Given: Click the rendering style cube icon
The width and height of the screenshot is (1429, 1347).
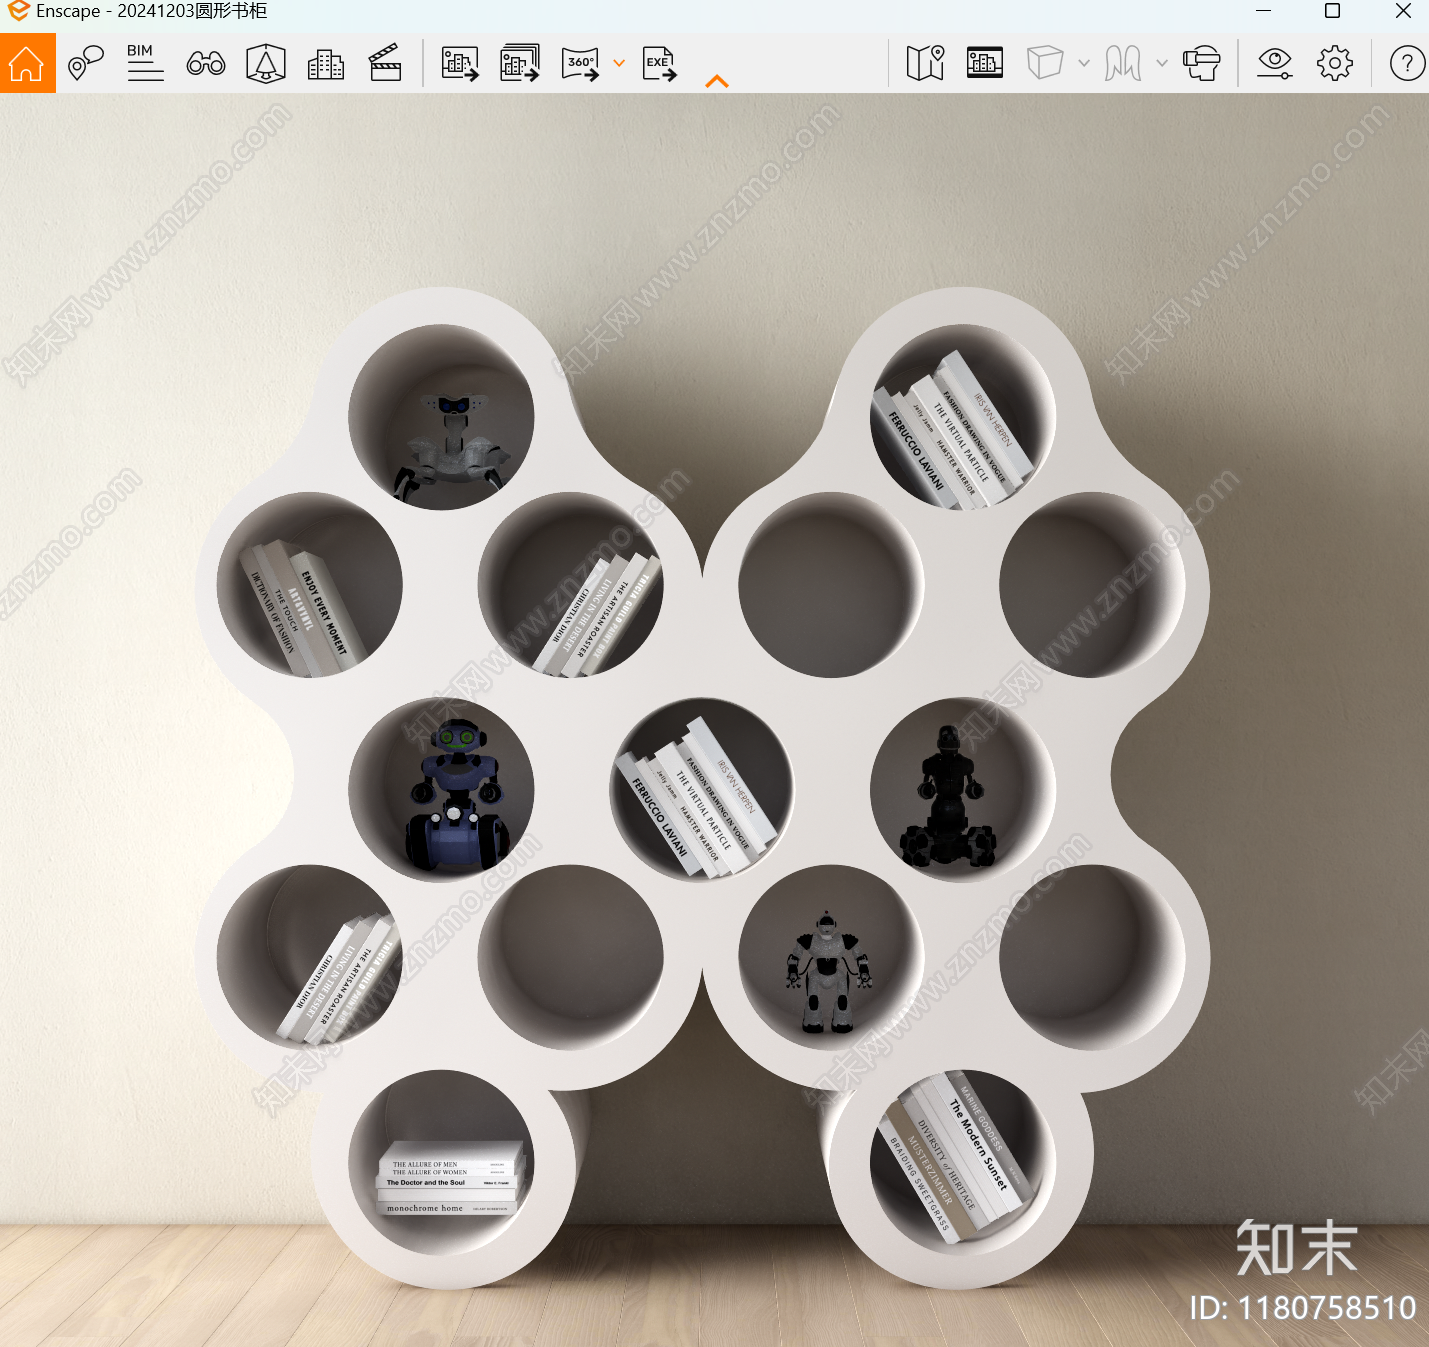Looking at the screenshot, I should pyautogui.click(x=1045, y=63).
